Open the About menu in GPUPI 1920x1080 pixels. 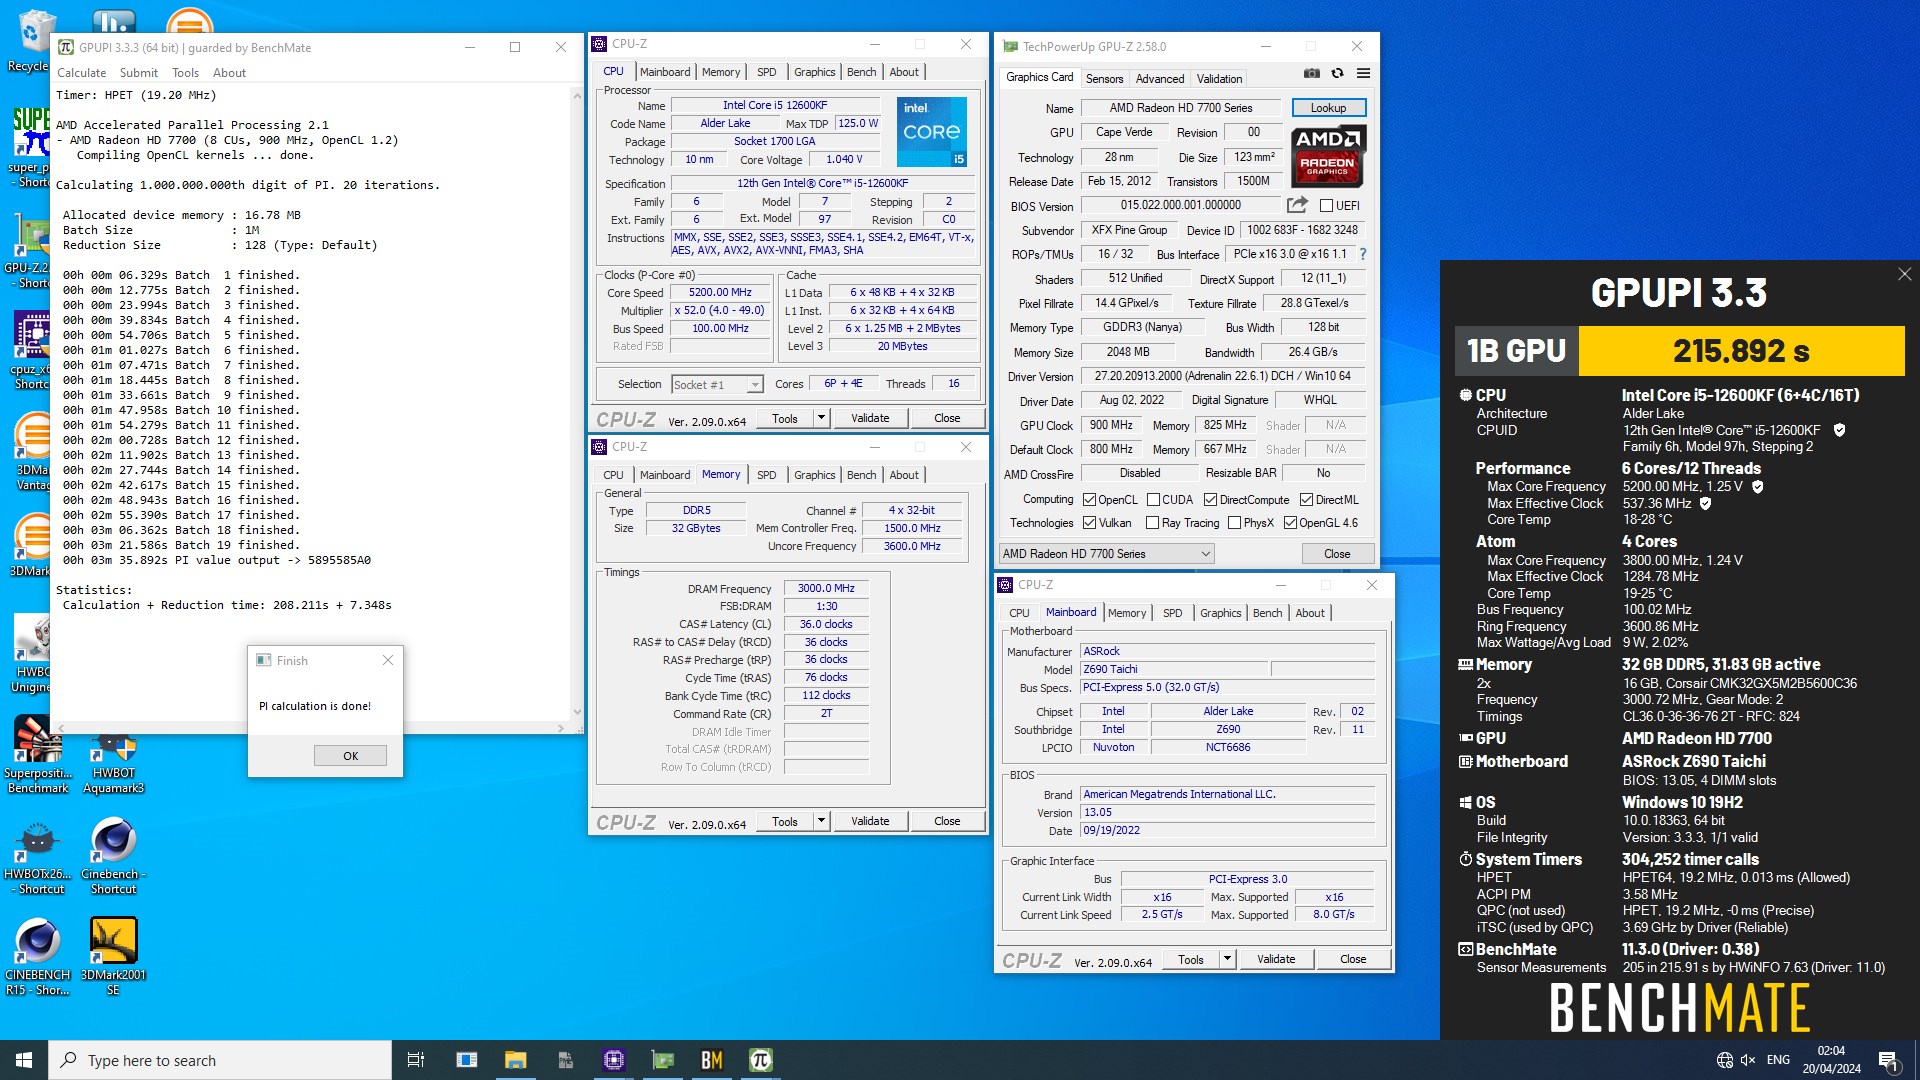click(x=229, y=73)
